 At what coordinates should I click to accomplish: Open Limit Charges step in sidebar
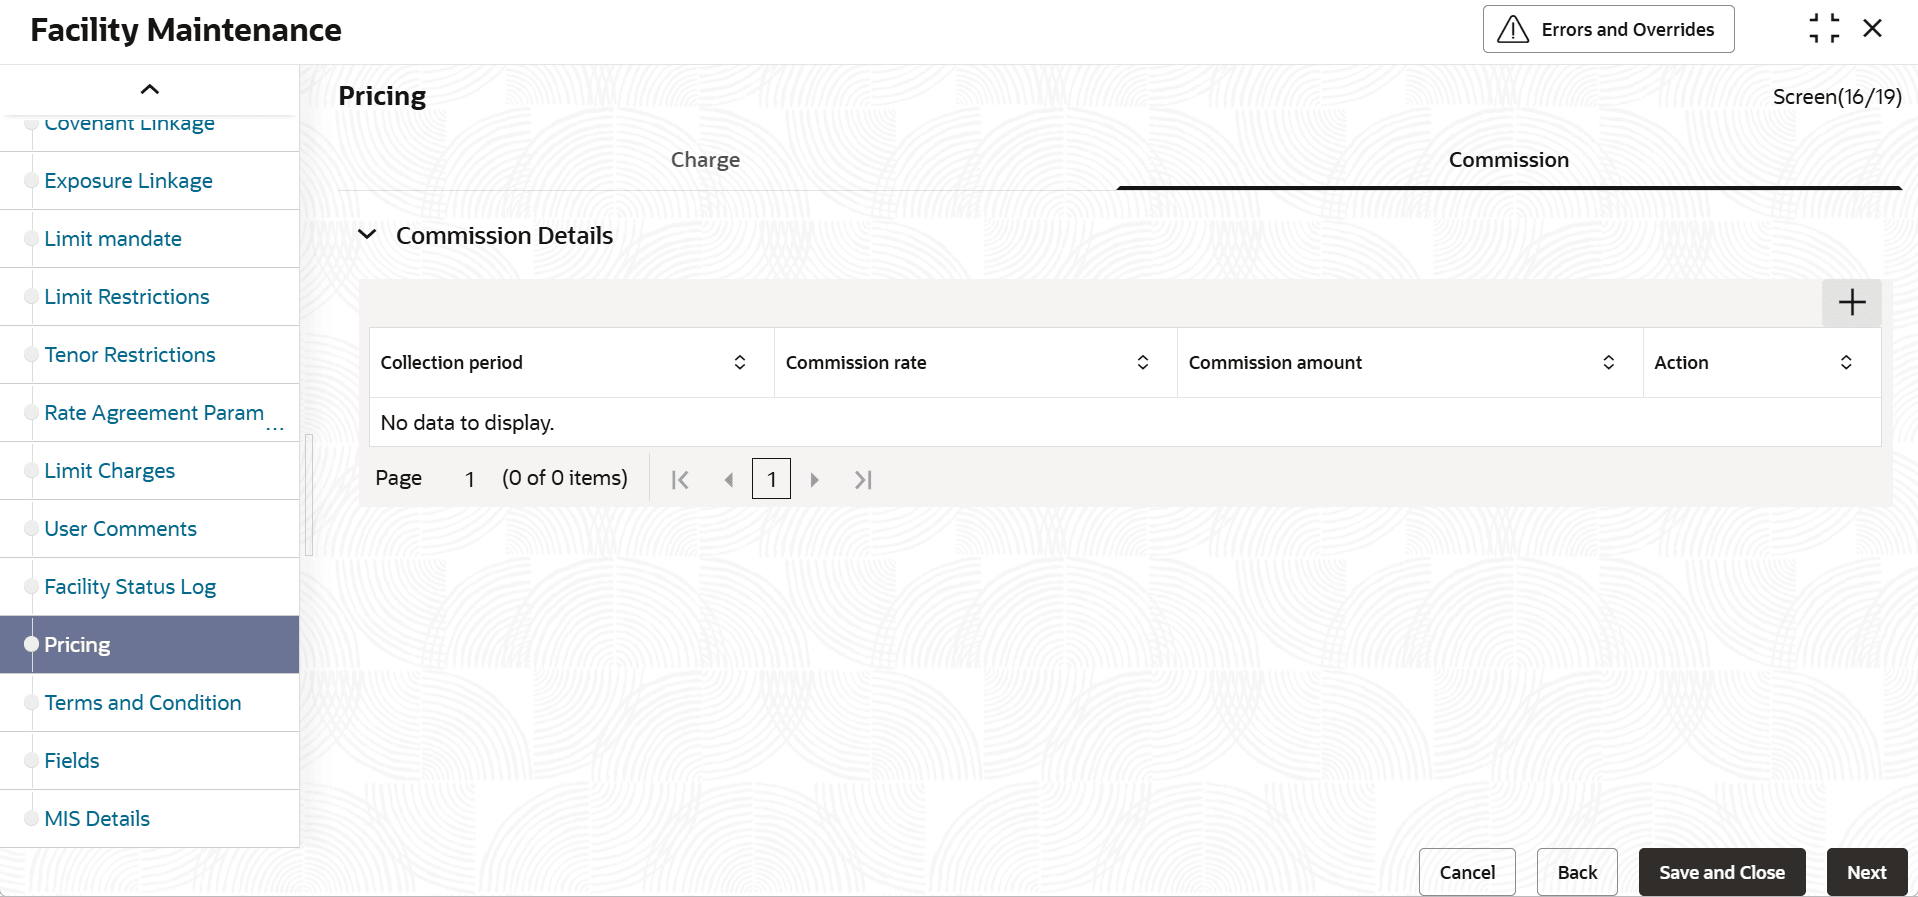pos(110,471)
